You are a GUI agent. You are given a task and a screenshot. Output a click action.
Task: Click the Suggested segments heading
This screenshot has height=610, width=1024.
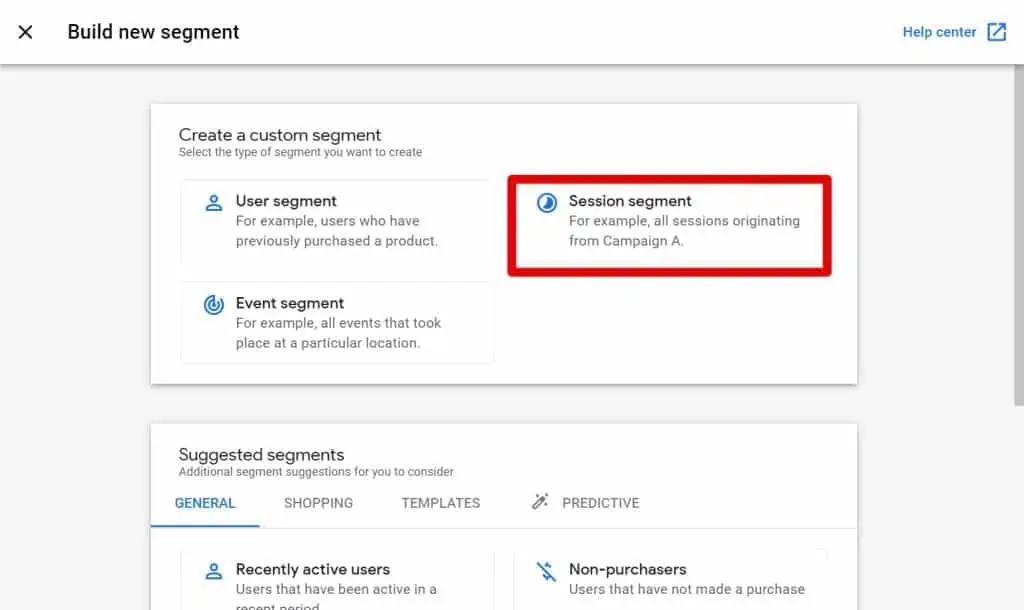coord(261,454)
